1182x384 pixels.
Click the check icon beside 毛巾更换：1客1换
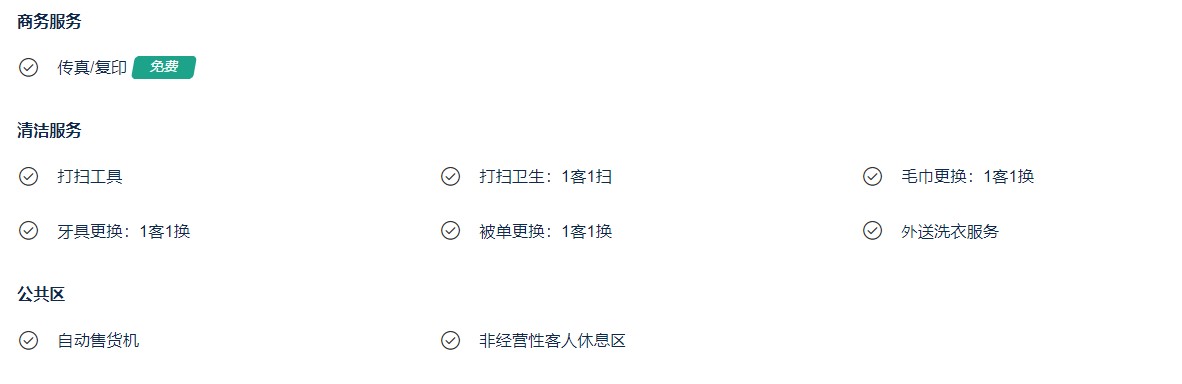(x=872, y=177)
